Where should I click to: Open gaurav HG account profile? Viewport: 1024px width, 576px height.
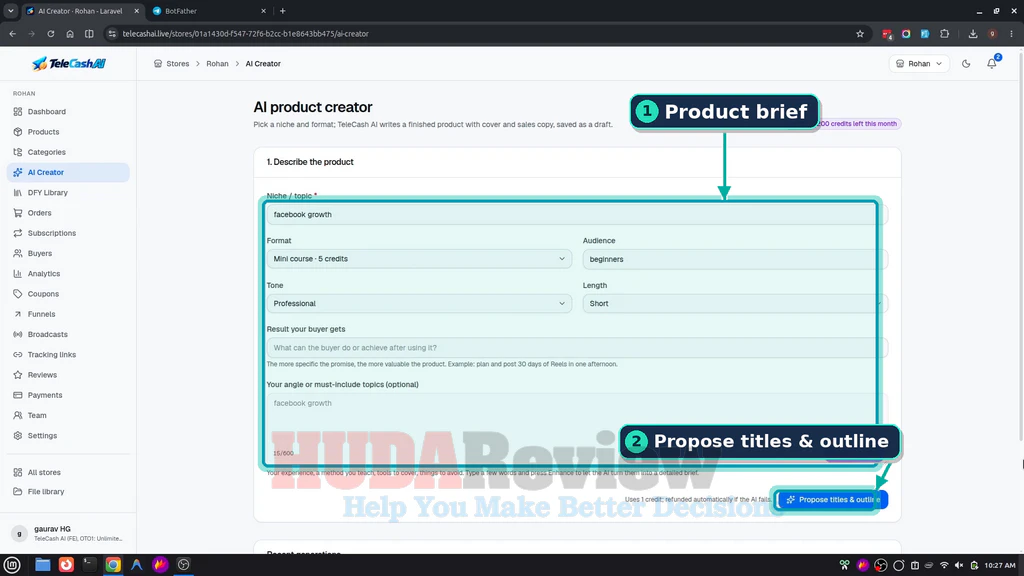[x=68, y=534]
